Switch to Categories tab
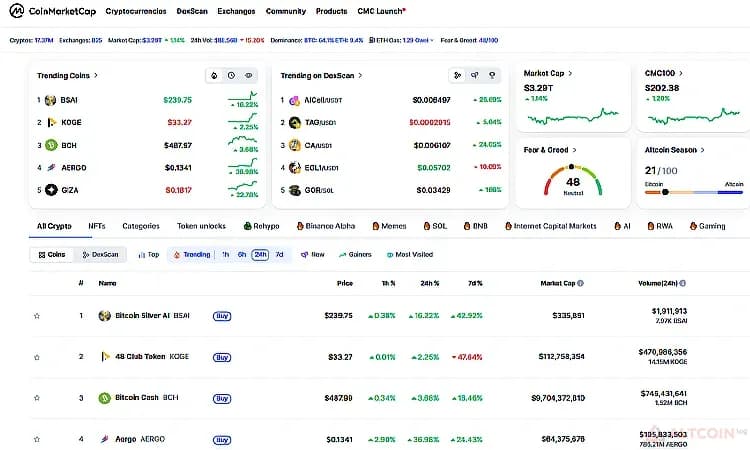 coord(141,226)
